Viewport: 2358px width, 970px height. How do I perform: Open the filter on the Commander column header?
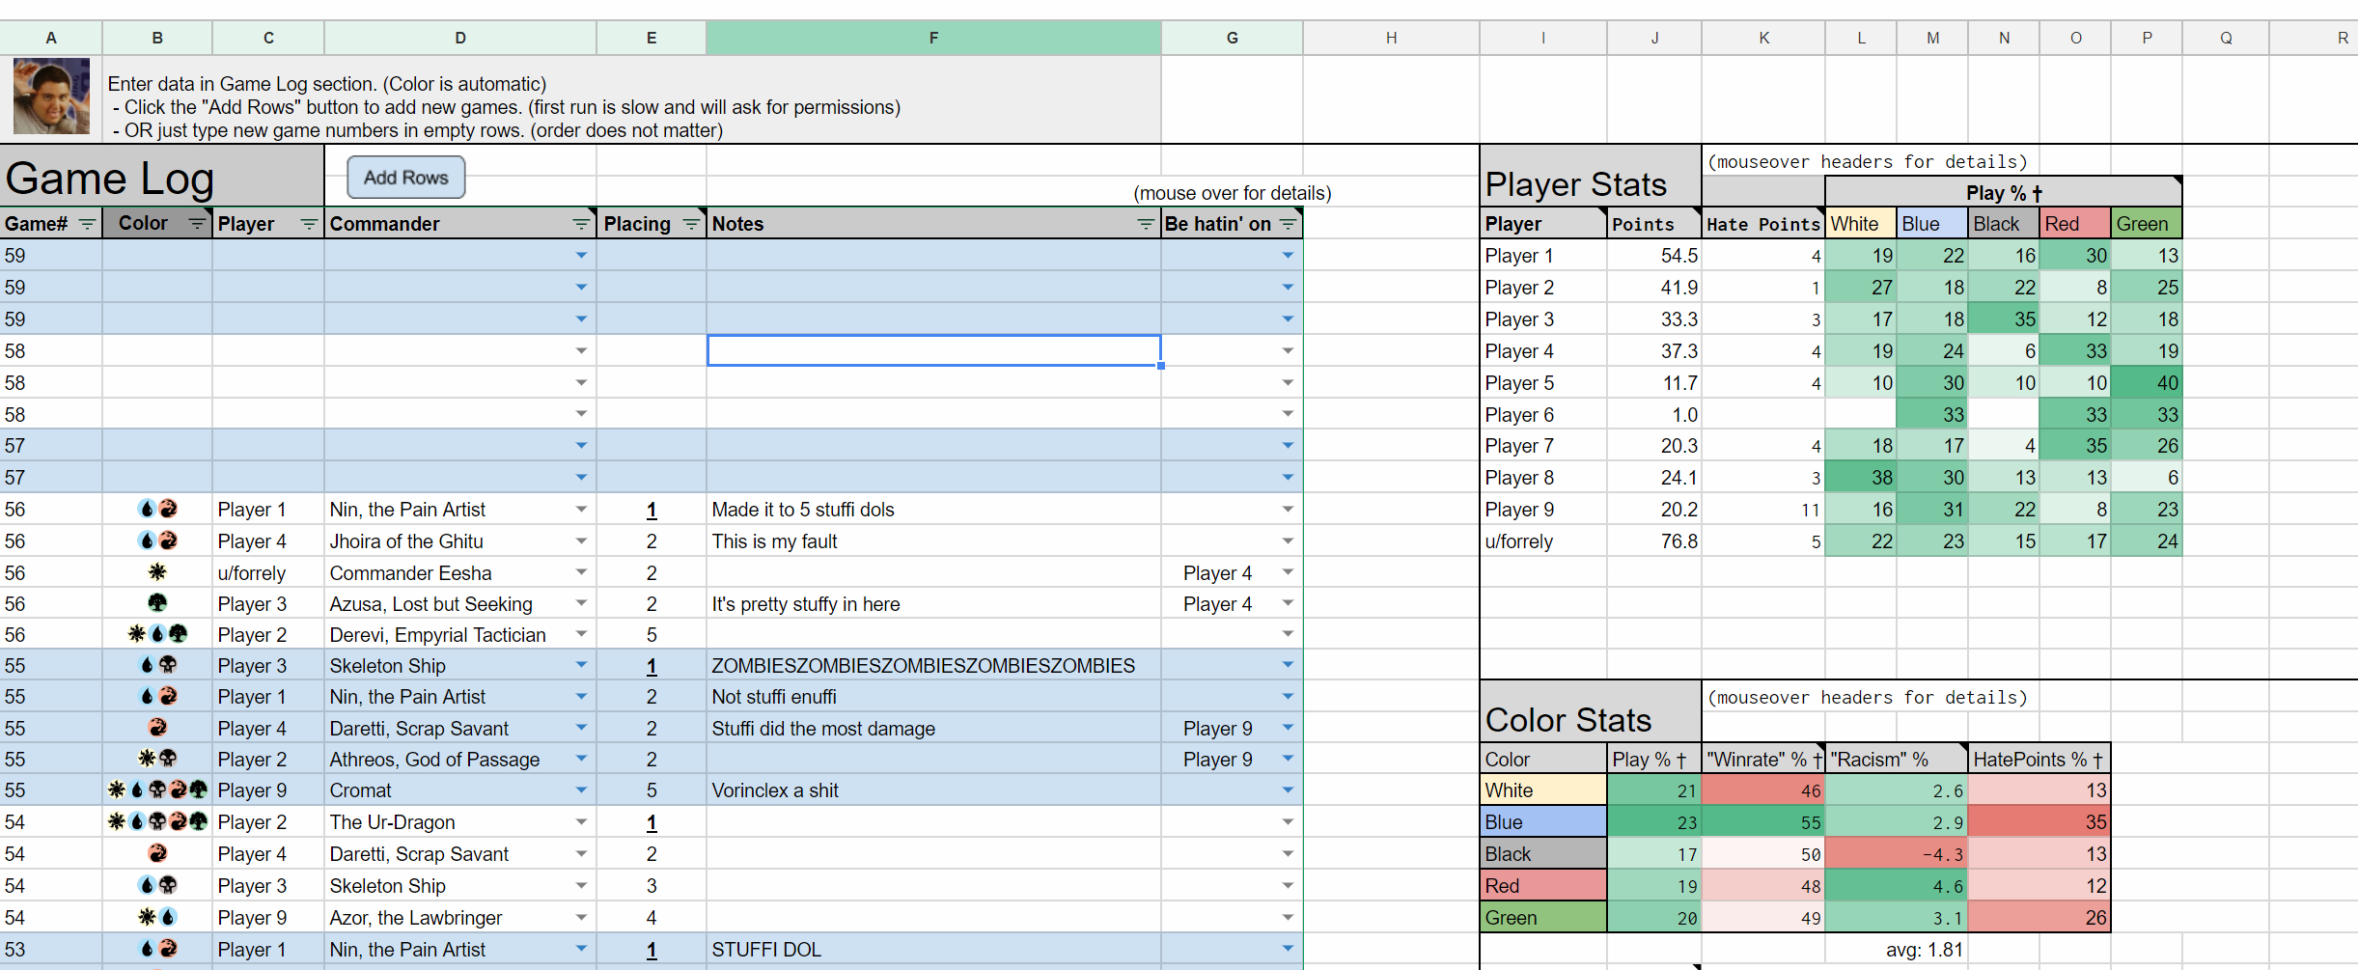click(x=581, y=223)
